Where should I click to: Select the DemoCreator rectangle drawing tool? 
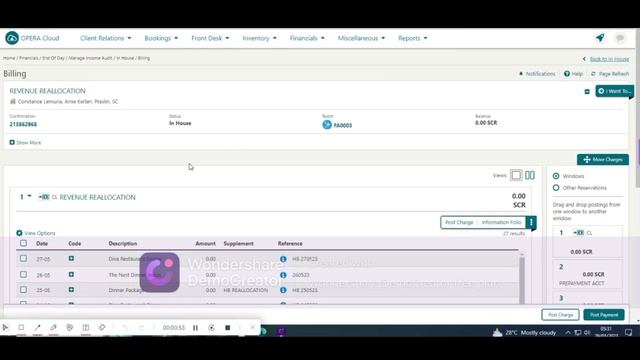tap(21, 327)
